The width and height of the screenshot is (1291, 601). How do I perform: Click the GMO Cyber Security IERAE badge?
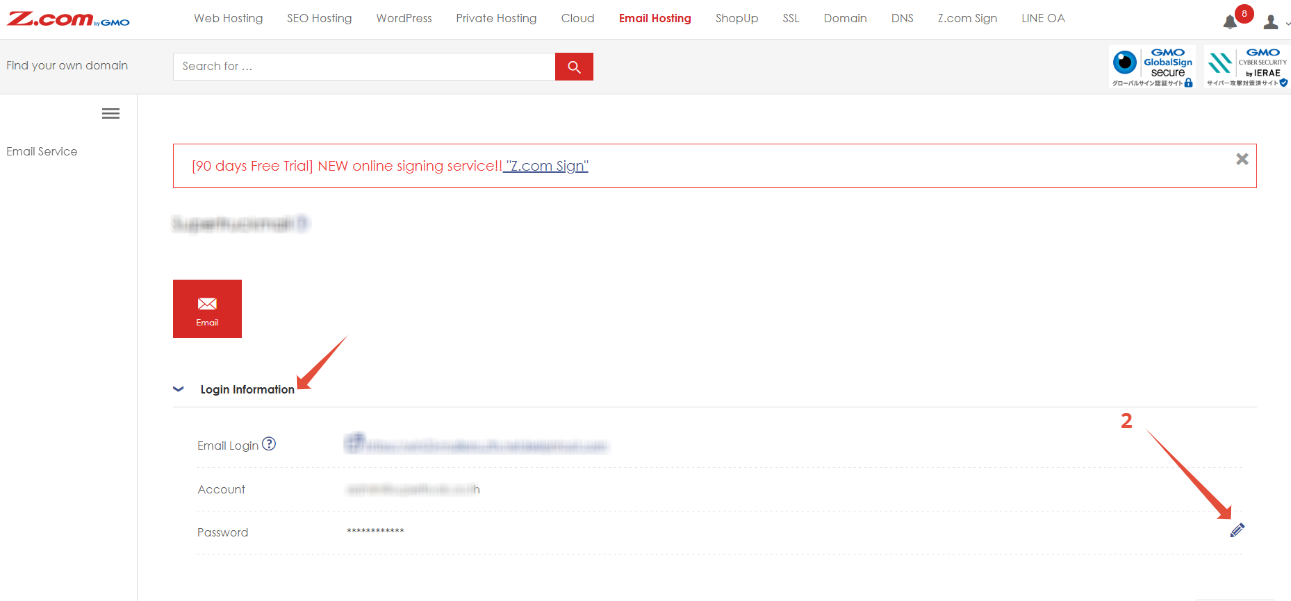[1246, 66]
